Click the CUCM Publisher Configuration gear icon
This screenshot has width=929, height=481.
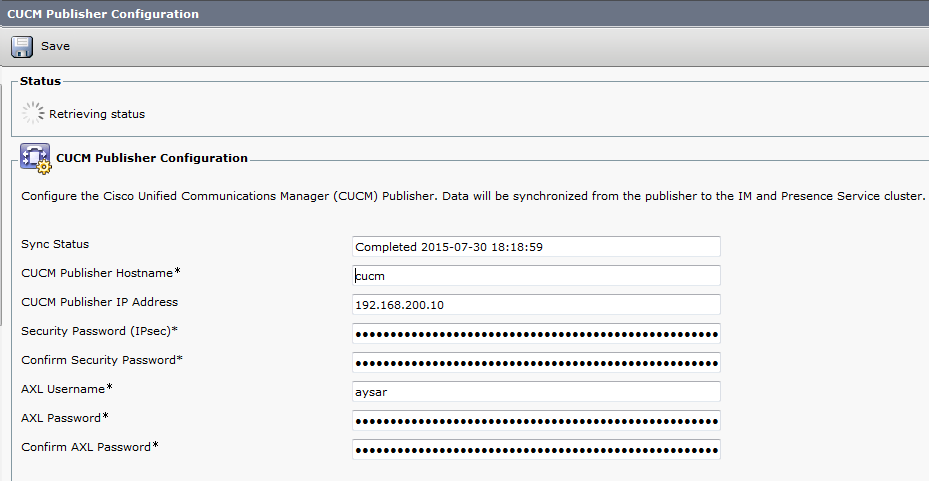click(x=35, y=159)
